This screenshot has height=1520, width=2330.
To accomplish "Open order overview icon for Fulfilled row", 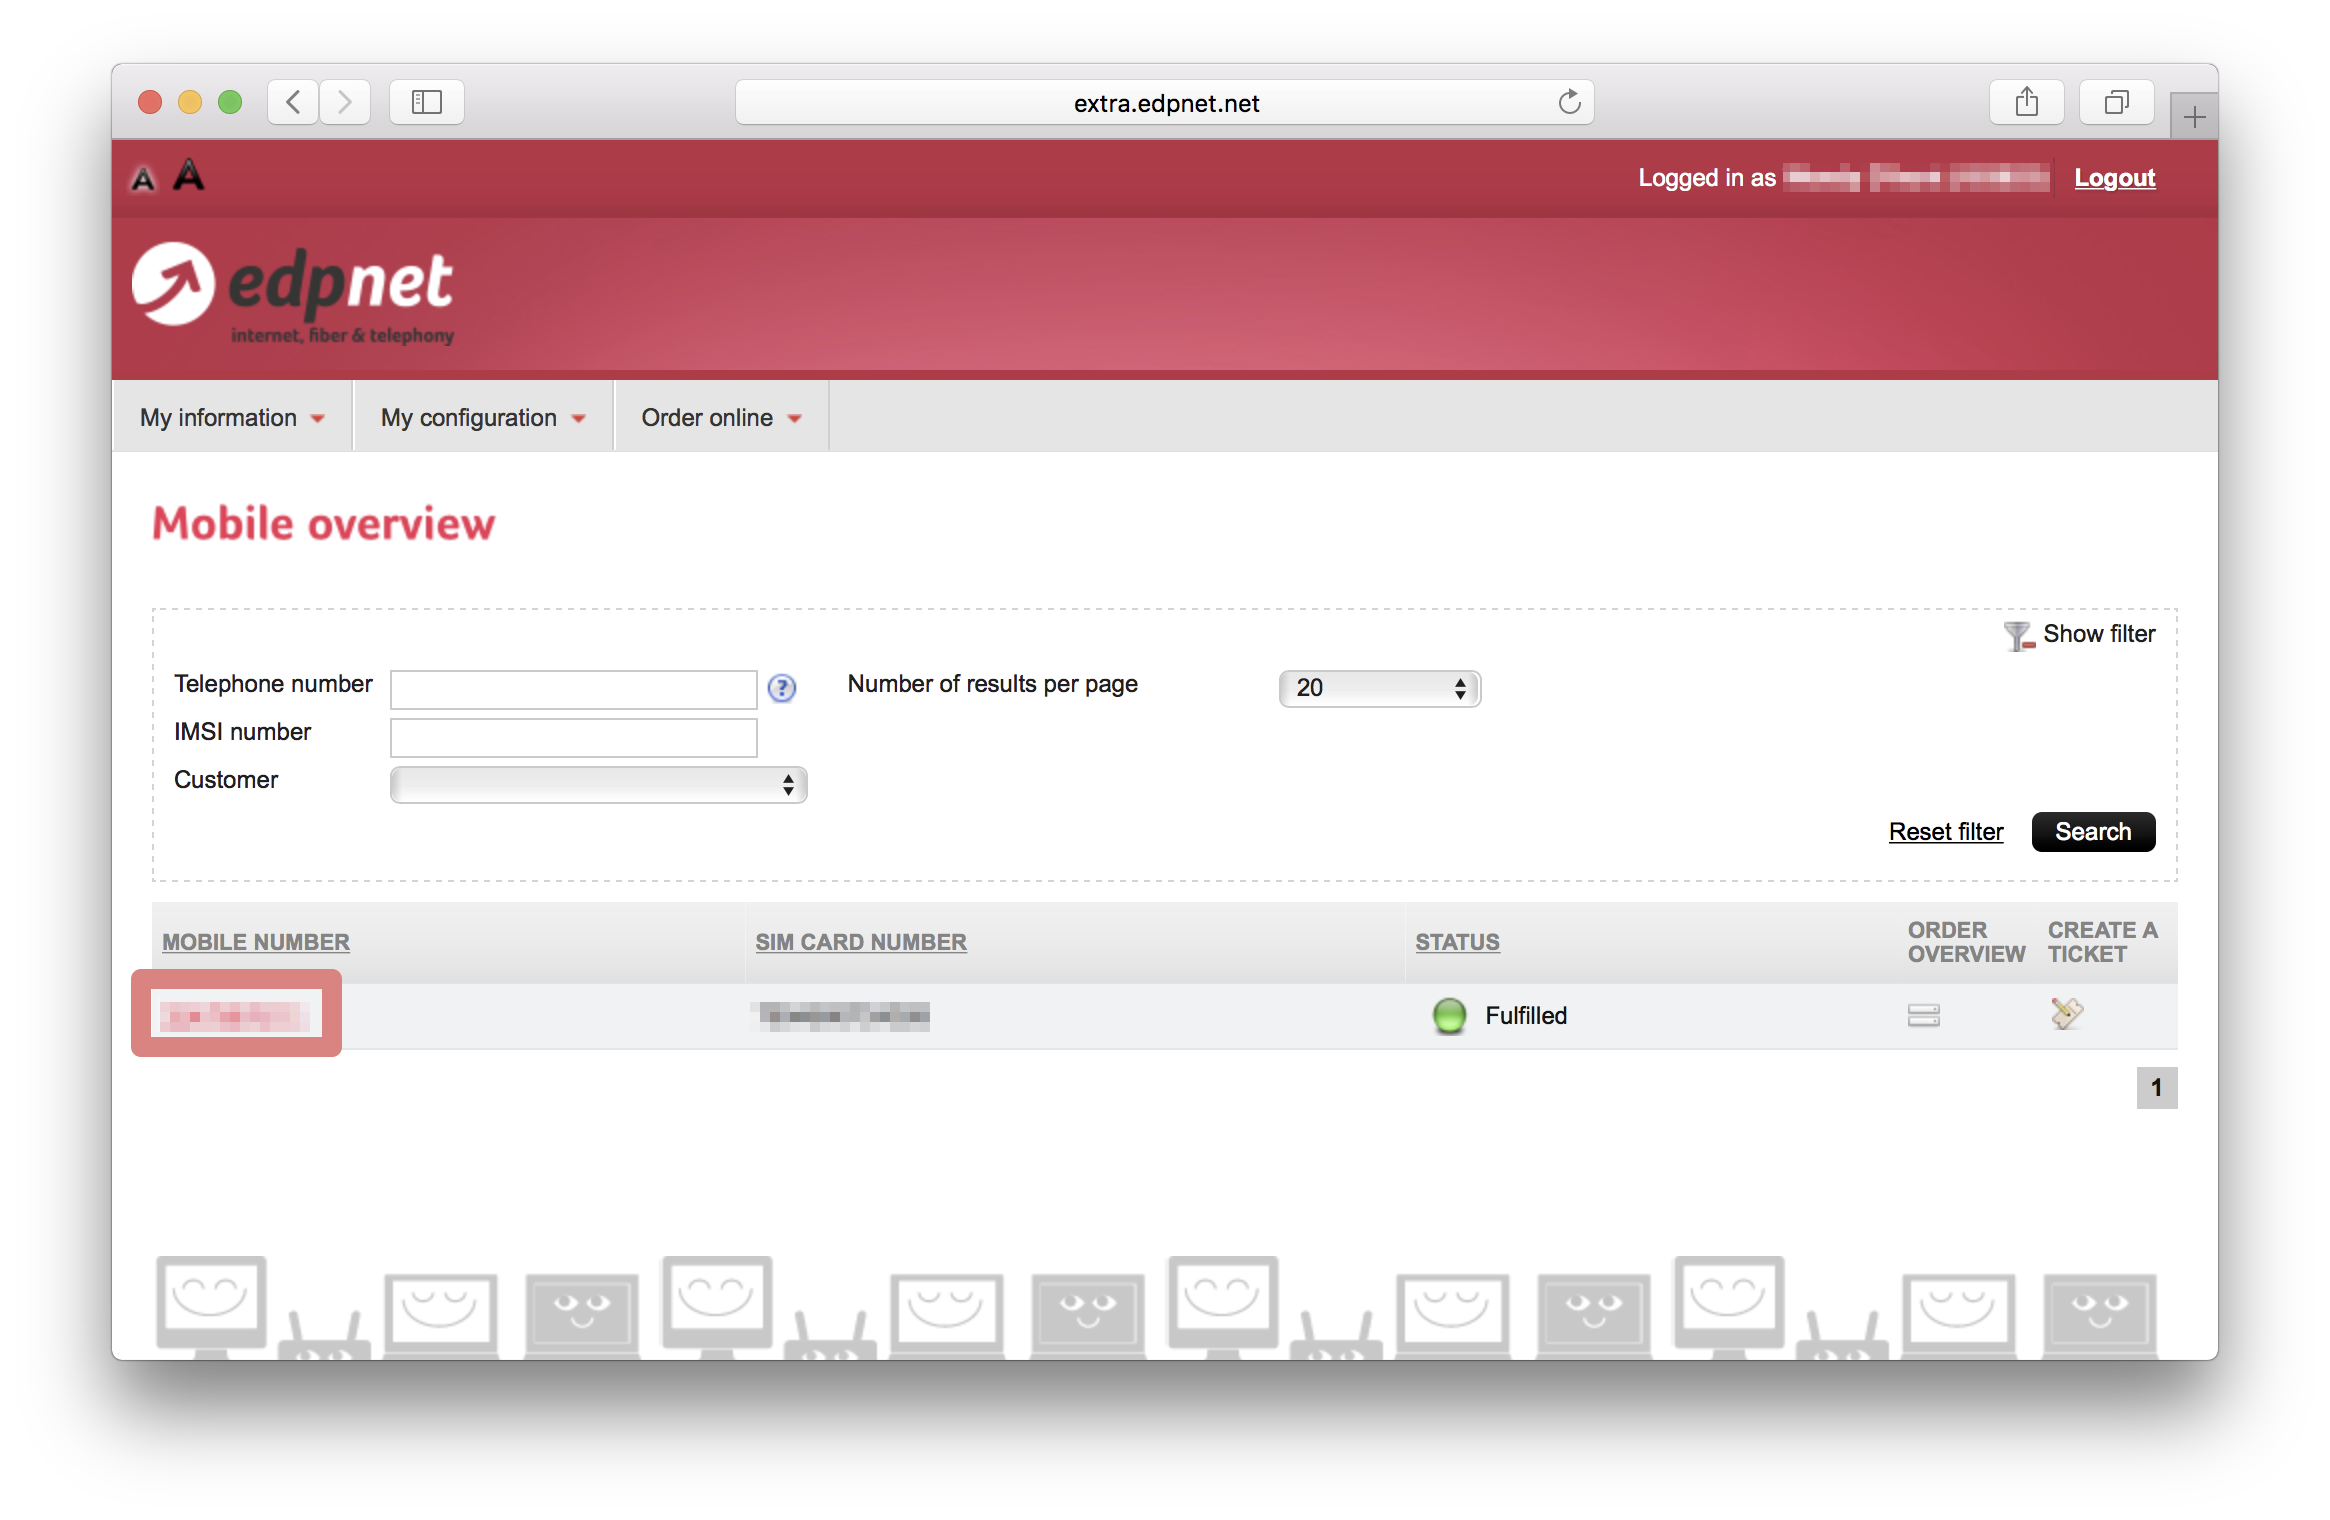I will [x=1923, y=1015].
